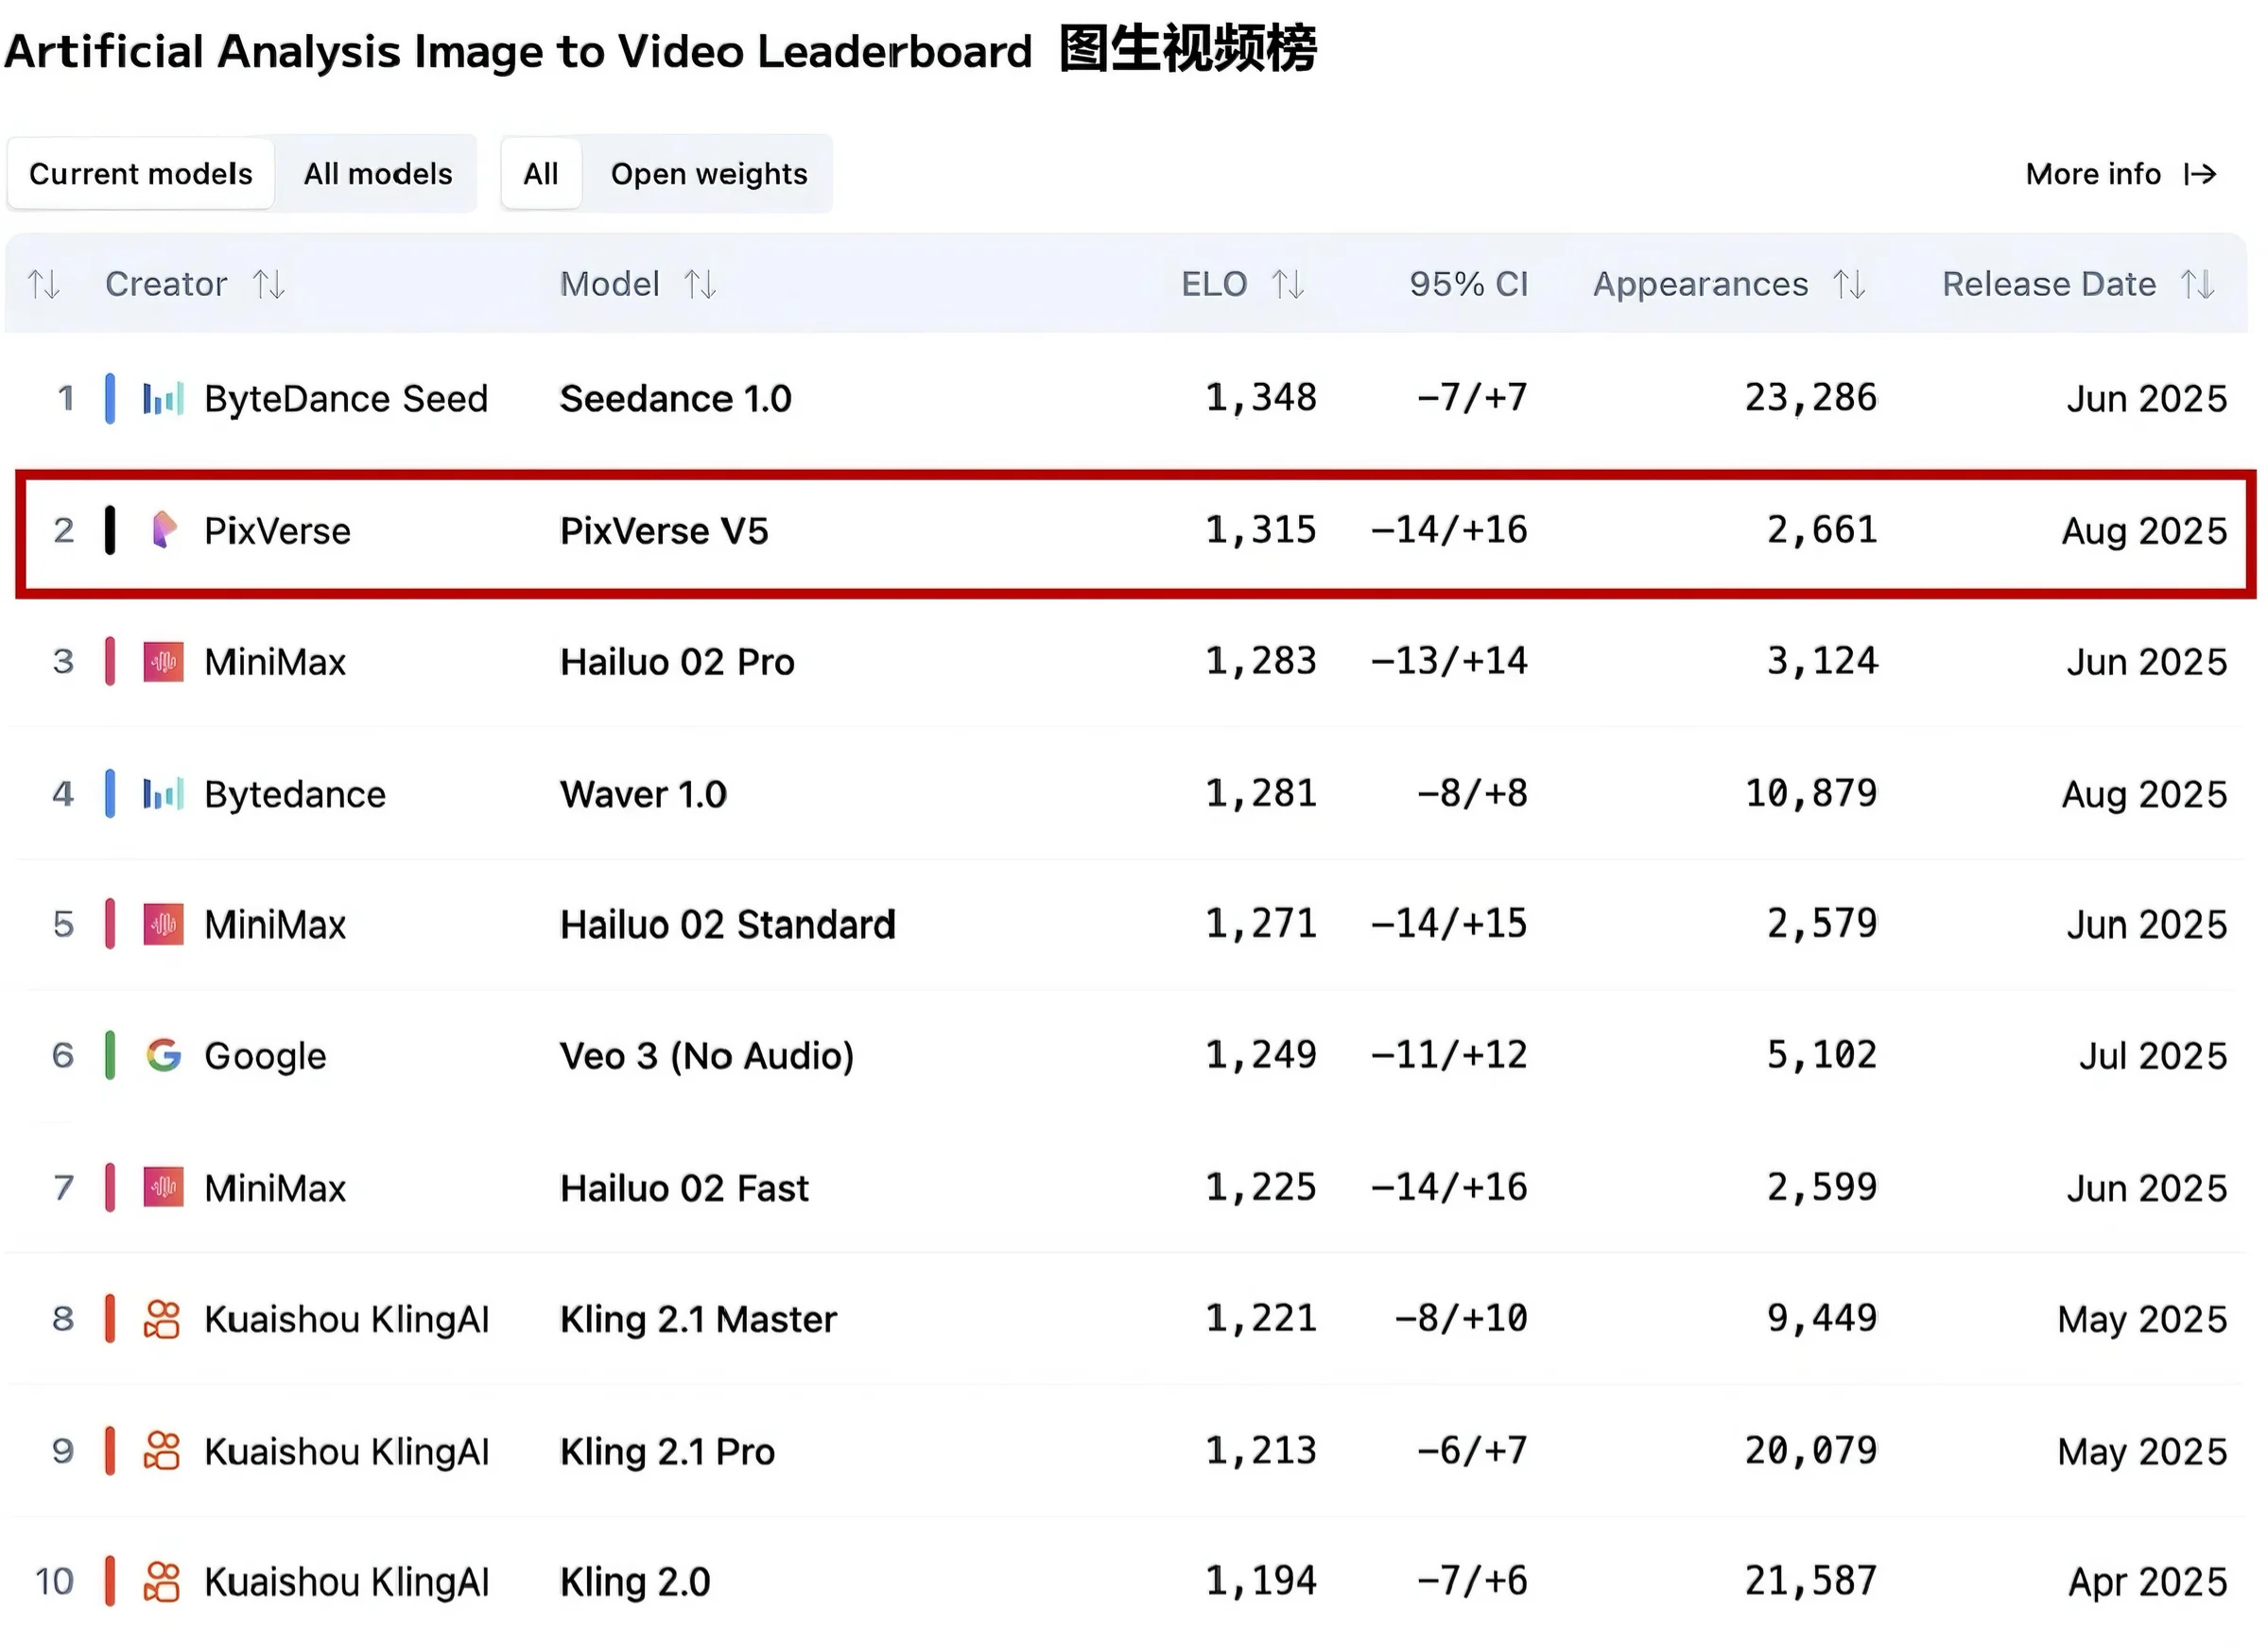Switch to All models tab
Screen dimensions: 2268x1648
[x=378, y=174]
